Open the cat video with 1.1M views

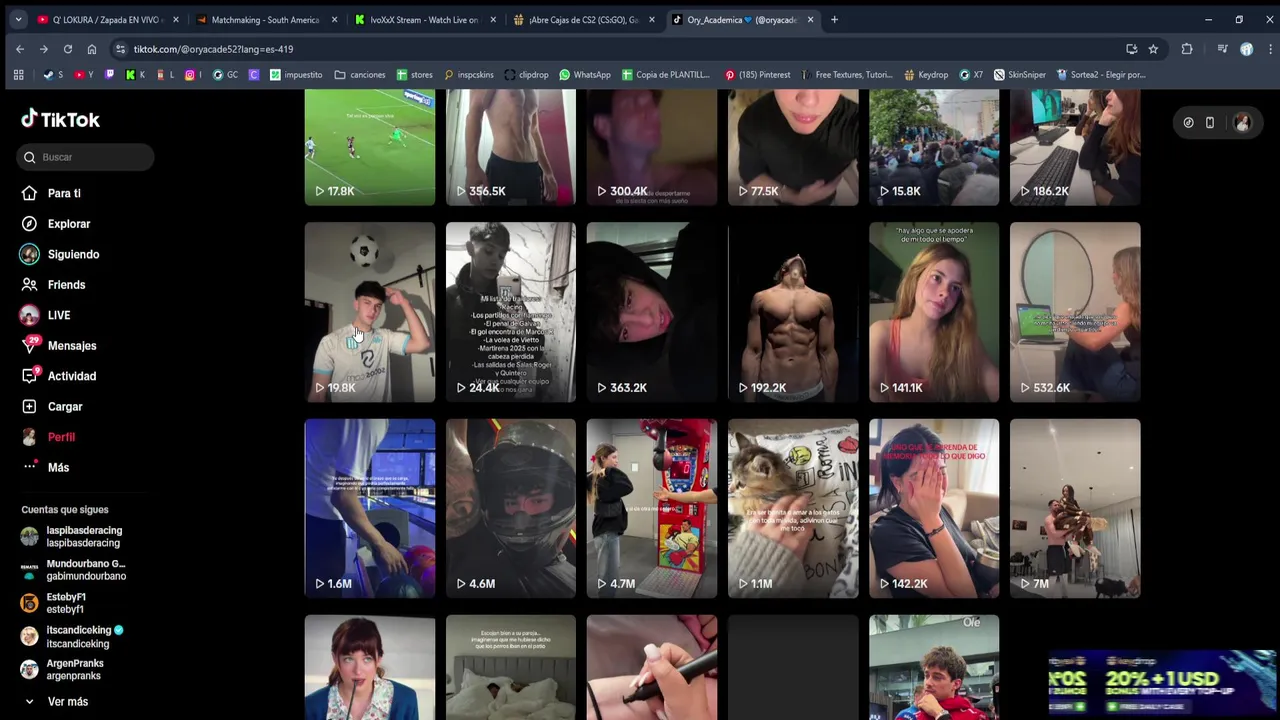point(793,508)
